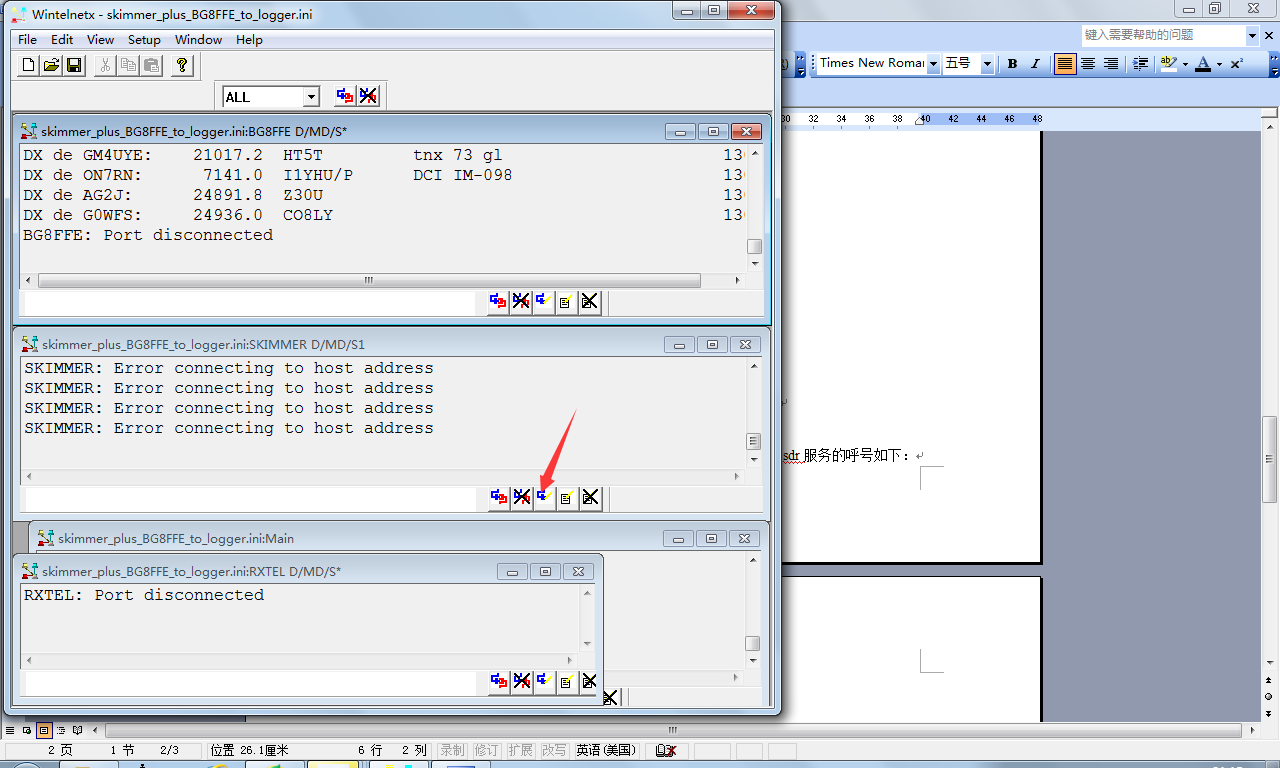Clear the SKIMMER window with crossed note icon
Screen dimensions: 1280x768
point(590,497)
